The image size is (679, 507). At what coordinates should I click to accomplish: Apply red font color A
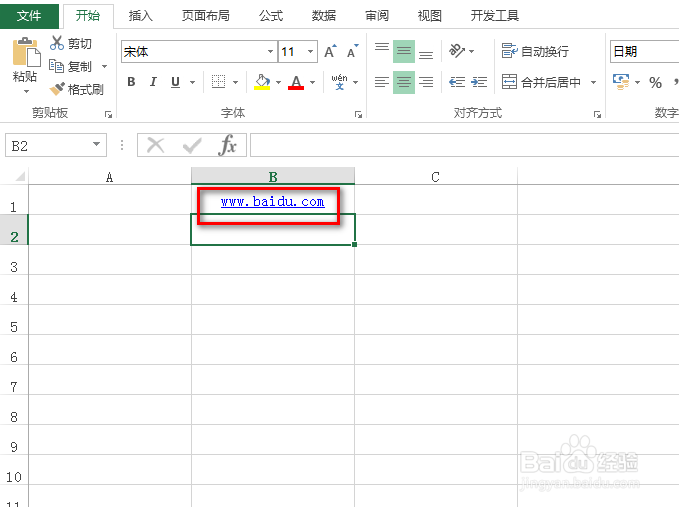coord(296,82)
